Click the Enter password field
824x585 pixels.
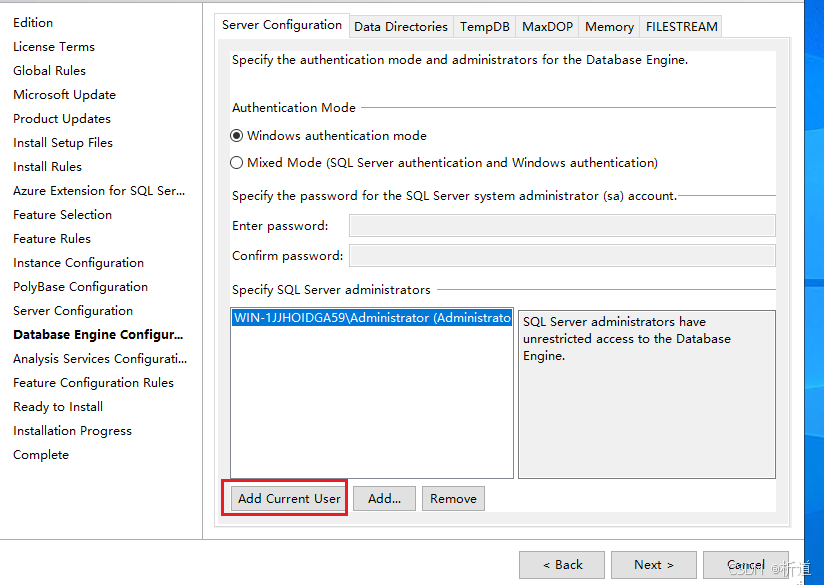[562, 225]
